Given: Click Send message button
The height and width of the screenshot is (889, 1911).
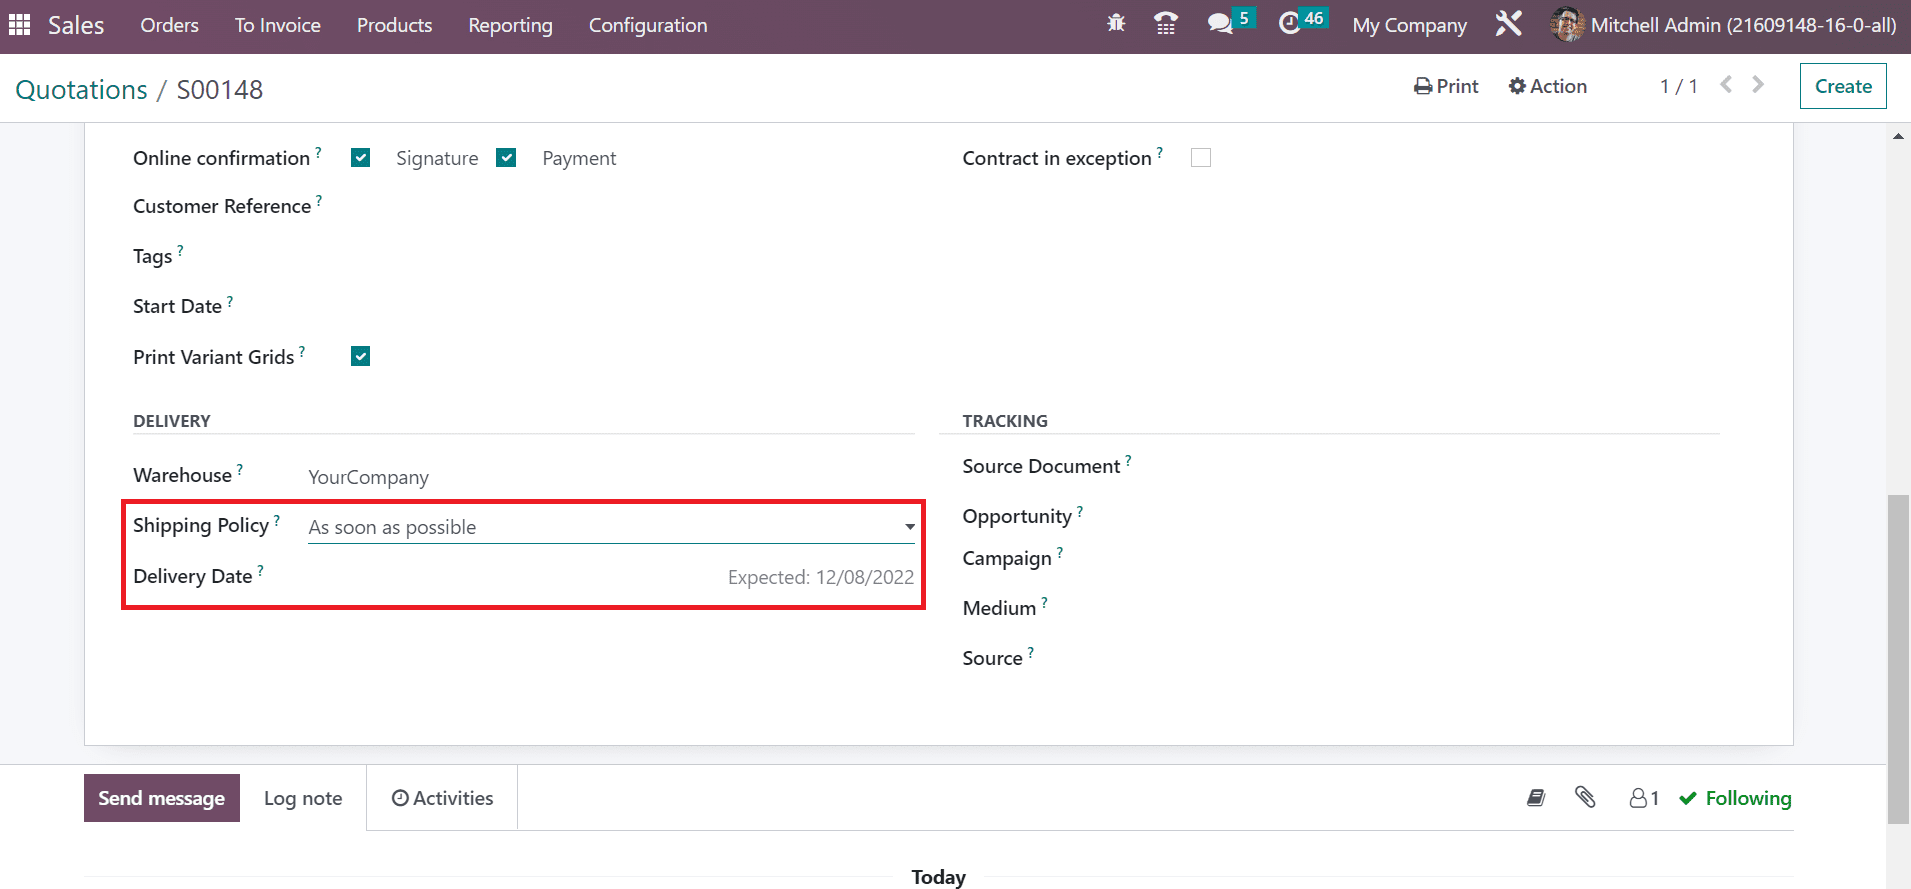Looking at the screenshot, I should coord(162,798).
